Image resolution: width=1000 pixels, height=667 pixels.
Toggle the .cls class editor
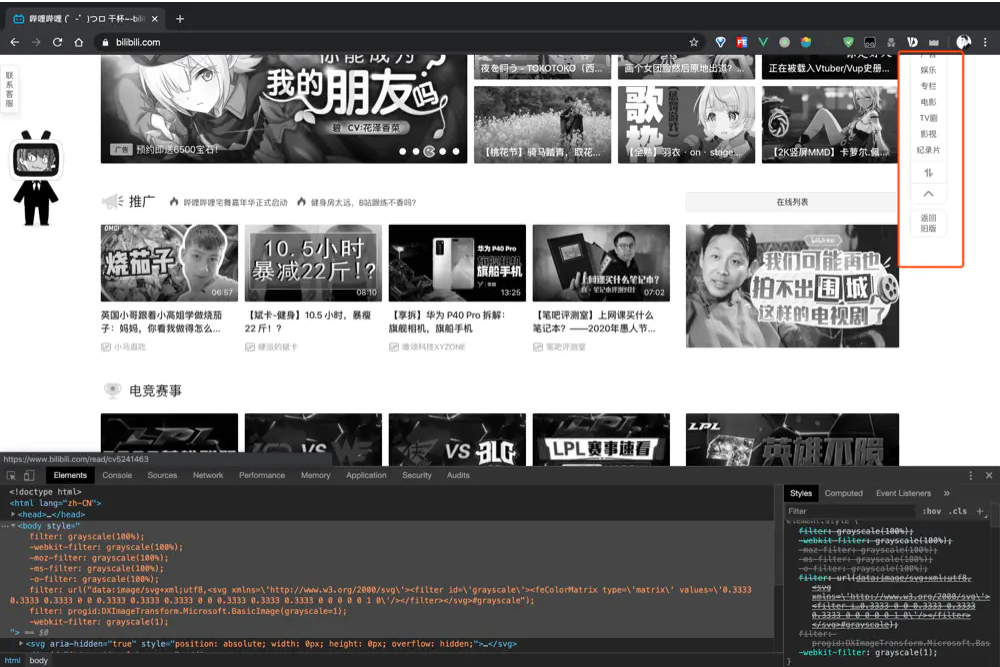[x=957, y=511]
